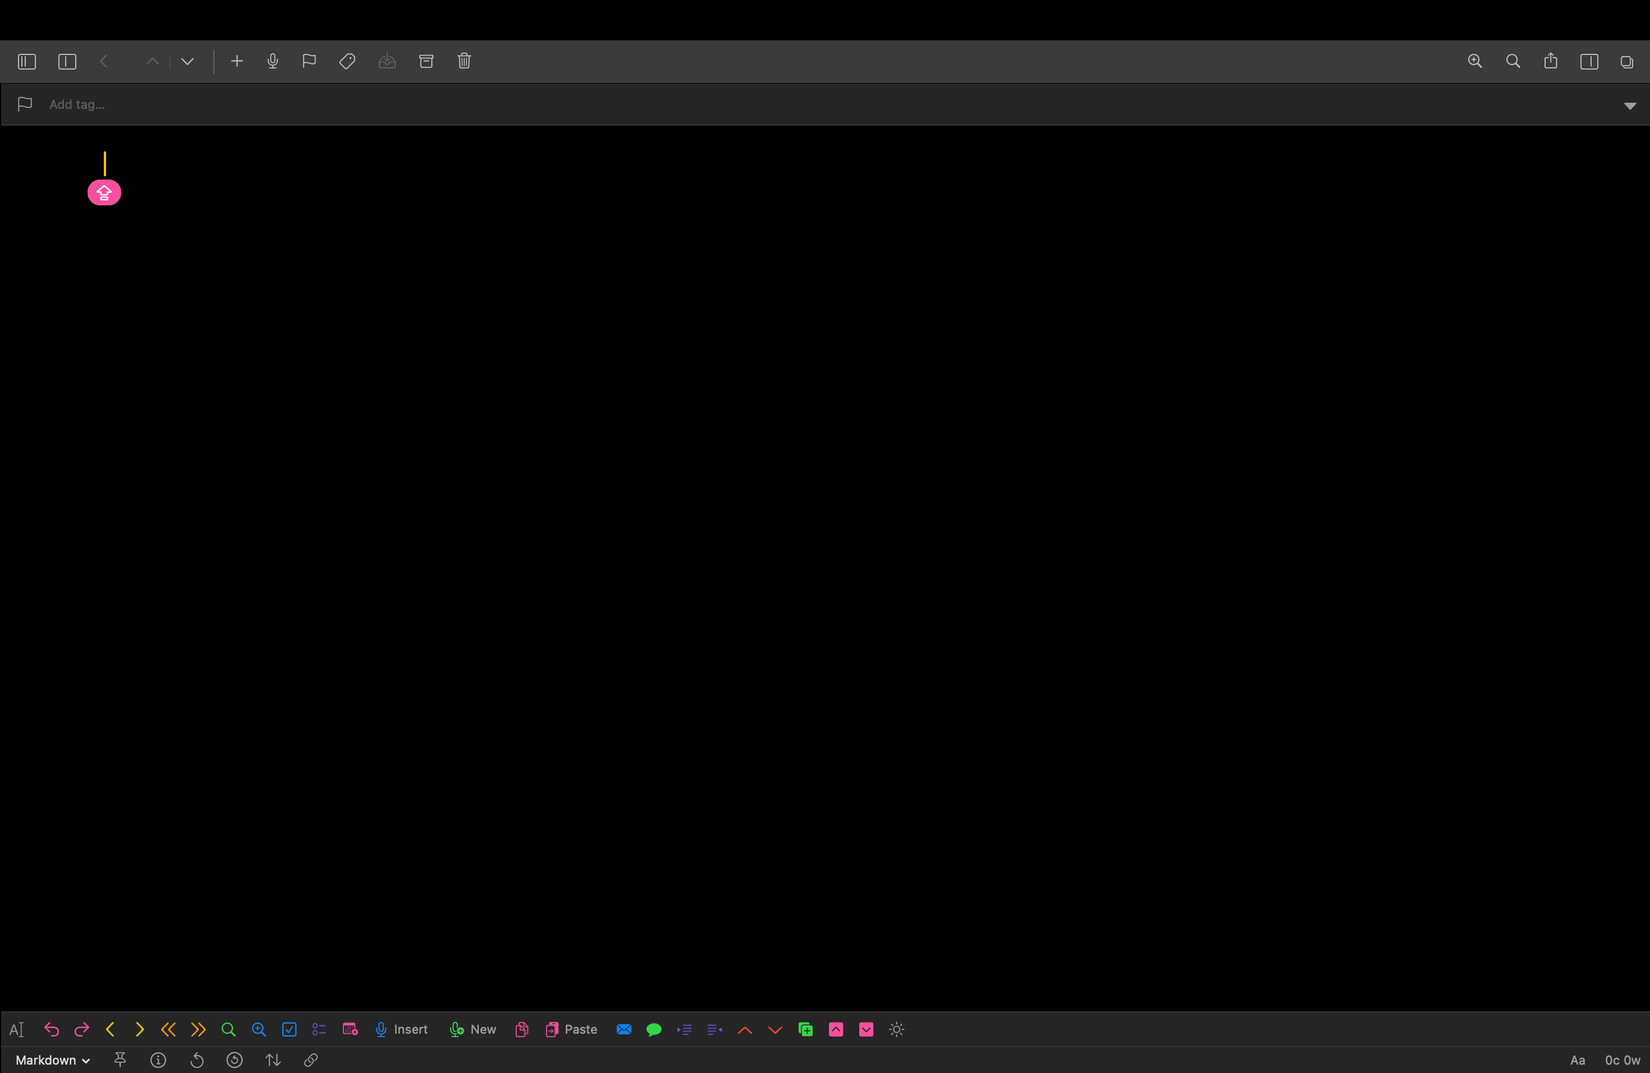Viewport: 1650px width, 1073px height.
Task: Toggle the sidebar panel icon beside the back arrow
Action: point(67,61)
